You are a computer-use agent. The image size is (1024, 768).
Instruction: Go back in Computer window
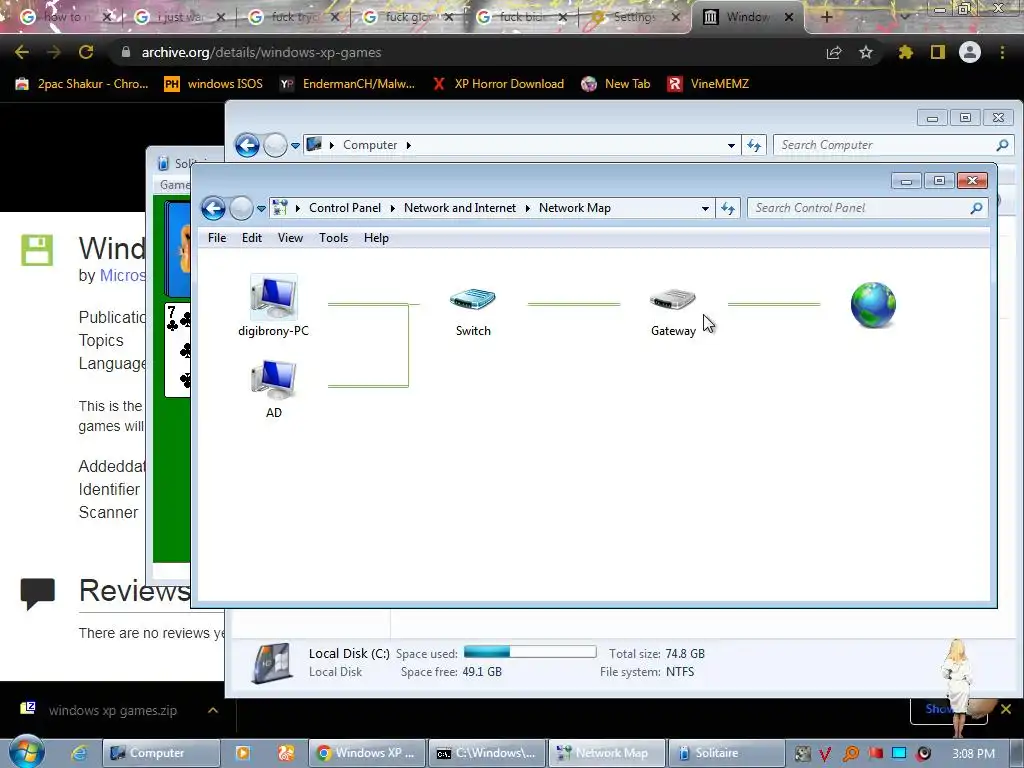(x=247, y=145)
